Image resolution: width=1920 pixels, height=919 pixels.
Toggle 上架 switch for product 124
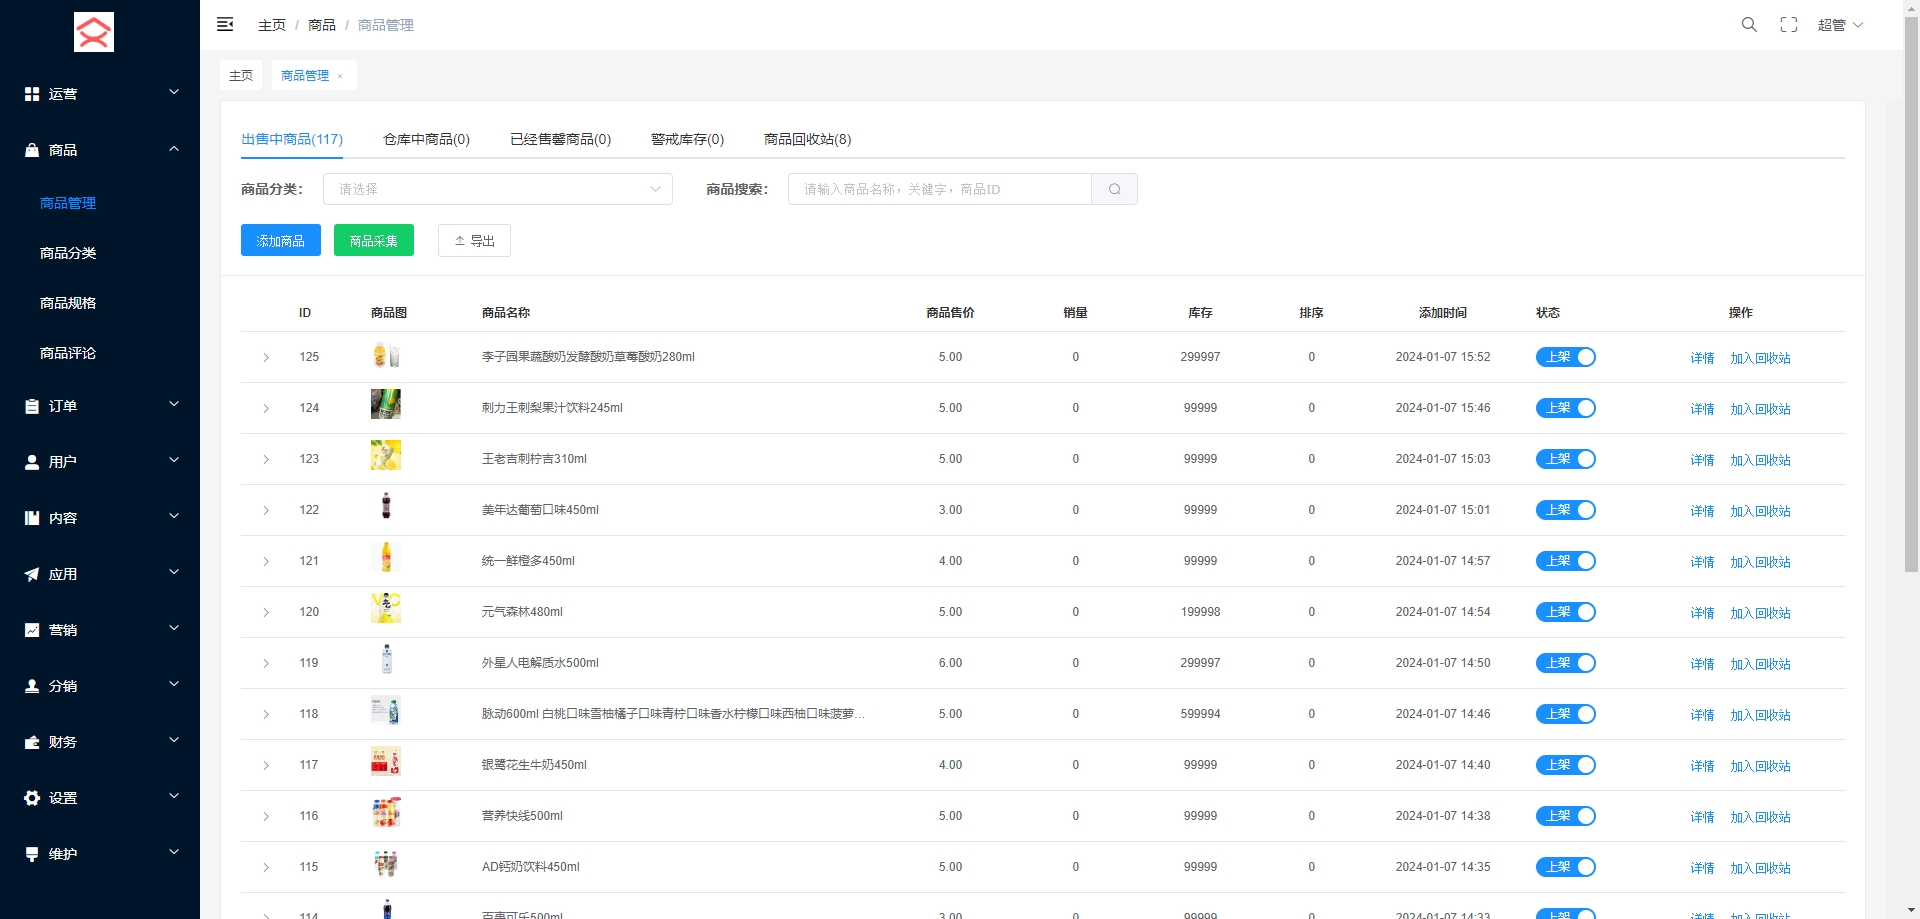coord(1565,408)
